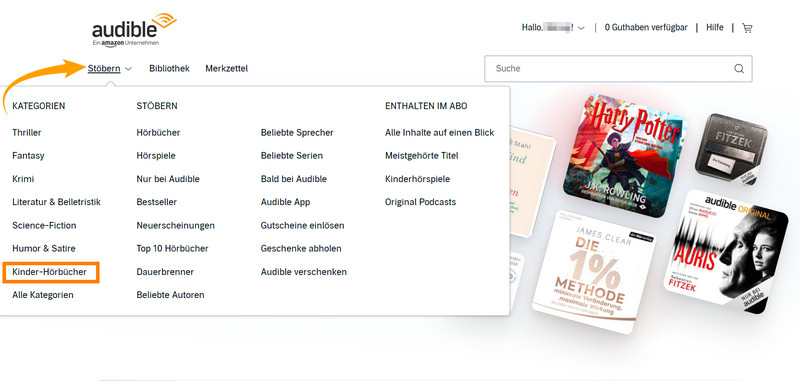
Task: Choose Geschenke abholen
Action: tap(301, 248)
